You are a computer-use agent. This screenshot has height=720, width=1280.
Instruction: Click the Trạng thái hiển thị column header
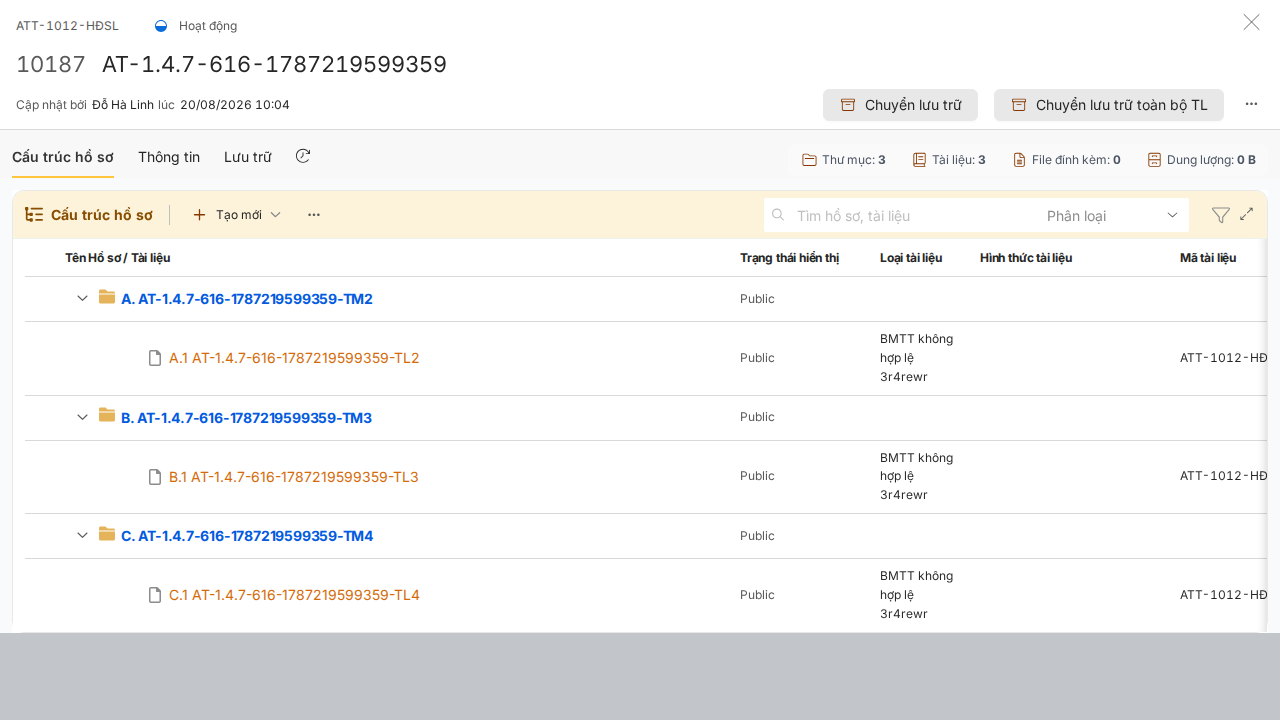790,258
